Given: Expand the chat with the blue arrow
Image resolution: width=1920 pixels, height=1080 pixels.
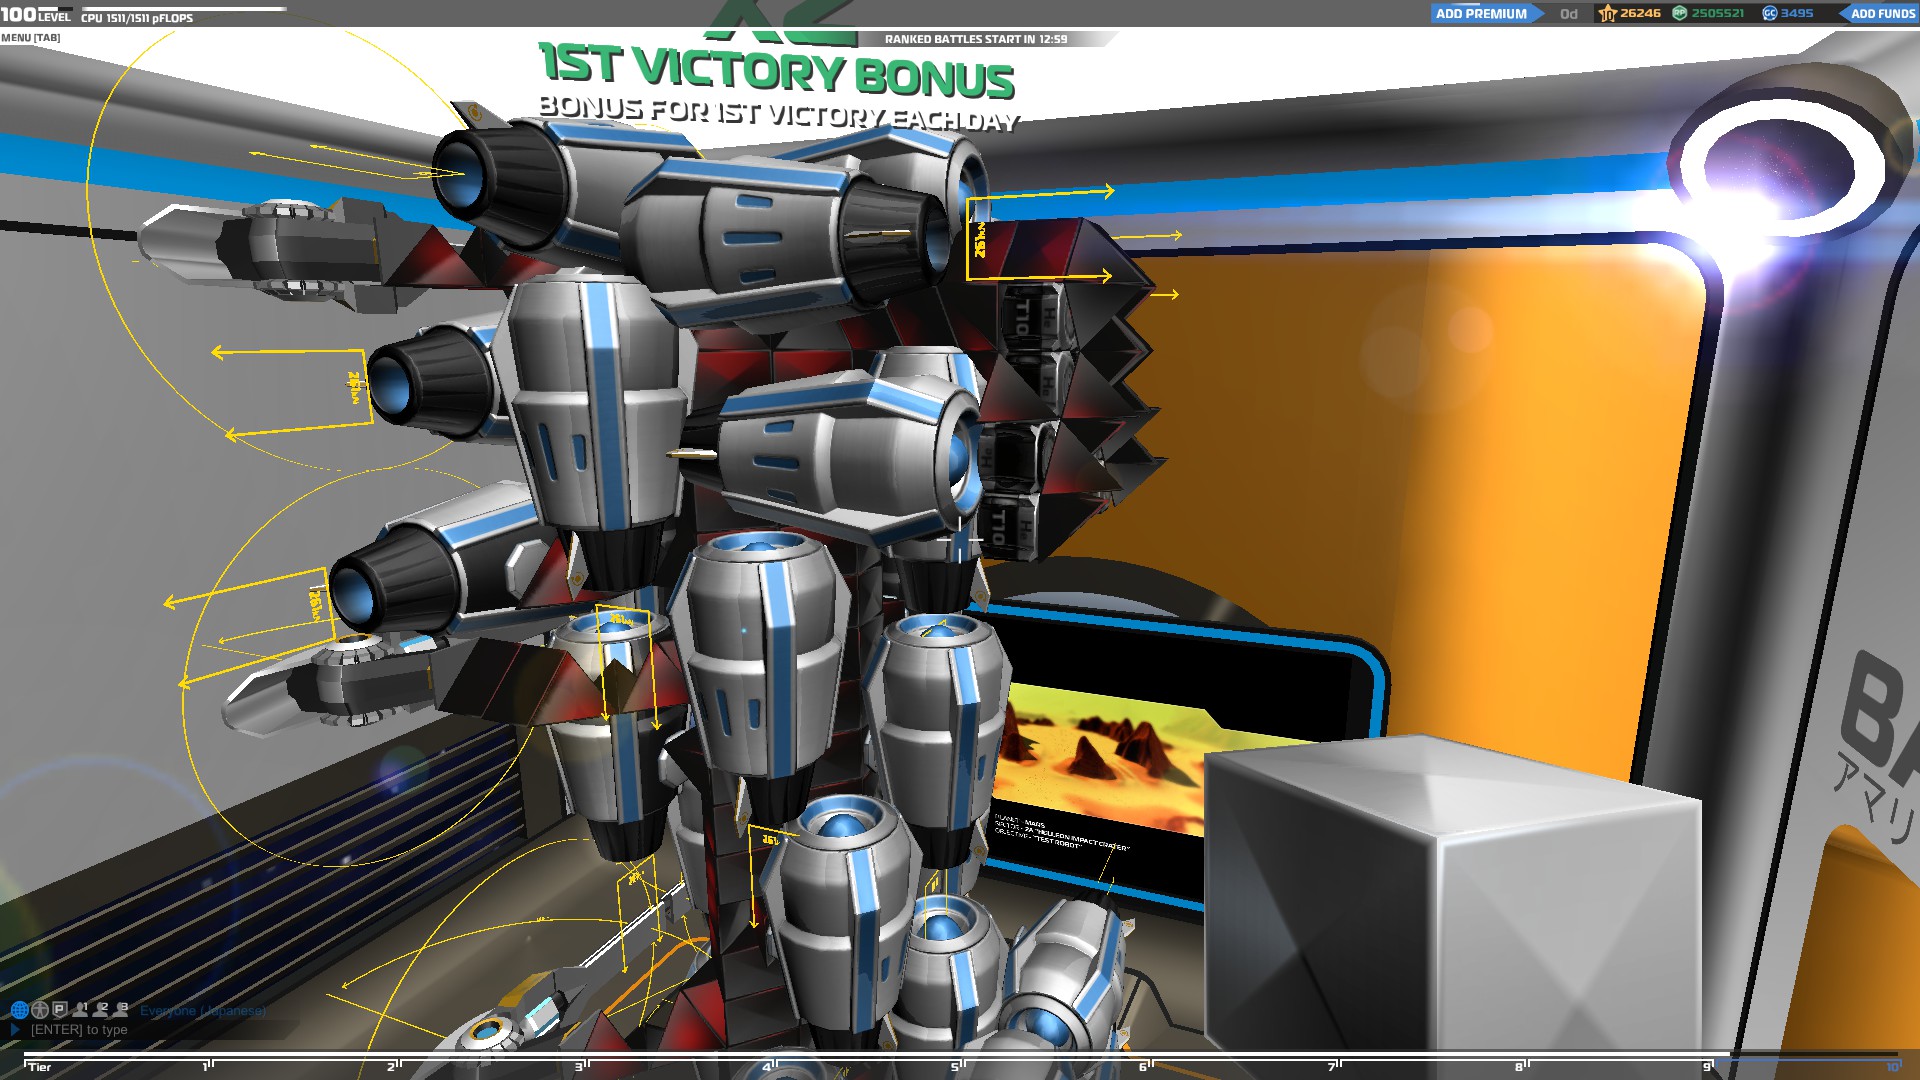Looking at the screenshot, I should click(15, 1029).
